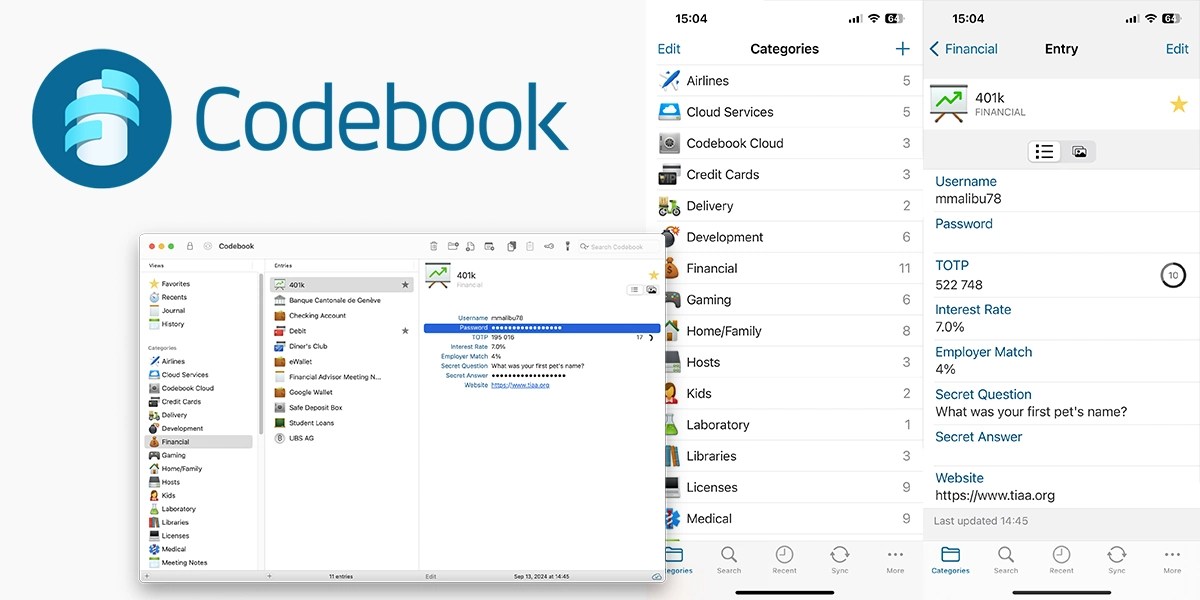This screenshot has height=600, width=1200.
Task: Open Kids on iPhone Categories list
Action: [784, 393]
